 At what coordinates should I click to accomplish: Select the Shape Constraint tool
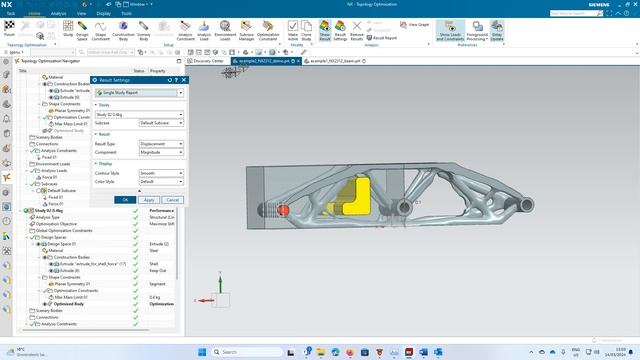pyautogui.click(x=100, y=31)
